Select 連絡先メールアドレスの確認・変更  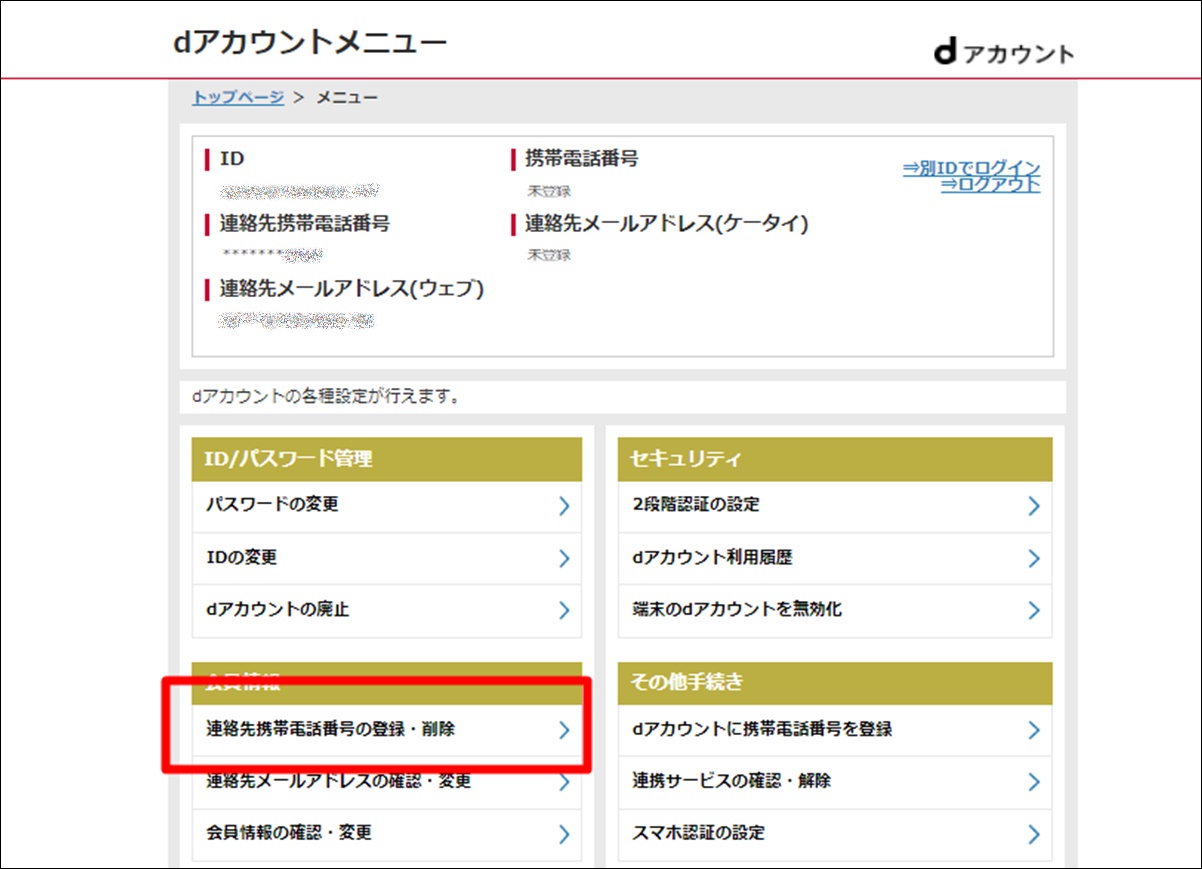point(387,782)
